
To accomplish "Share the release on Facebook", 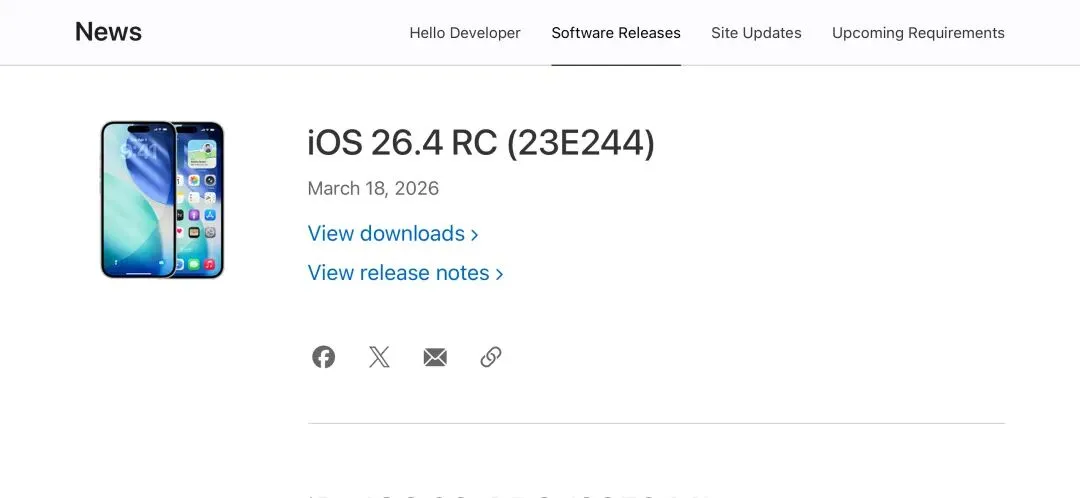I will point(323,357).
